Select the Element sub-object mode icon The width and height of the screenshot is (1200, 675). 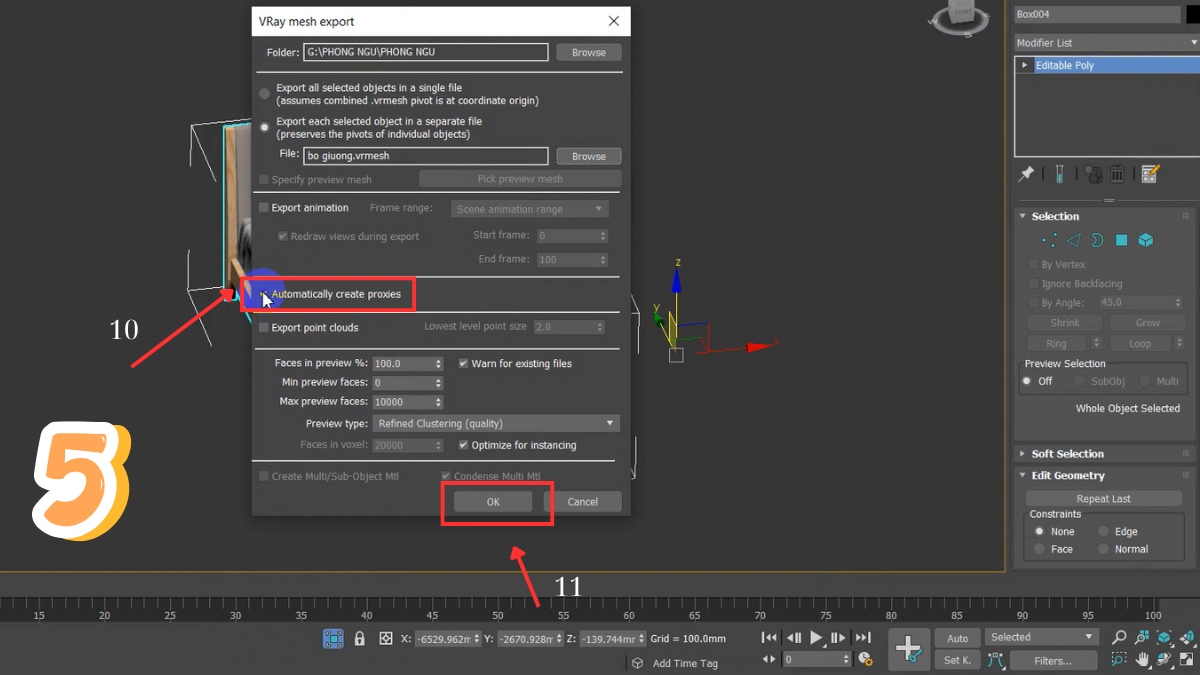click(1146, 240)
